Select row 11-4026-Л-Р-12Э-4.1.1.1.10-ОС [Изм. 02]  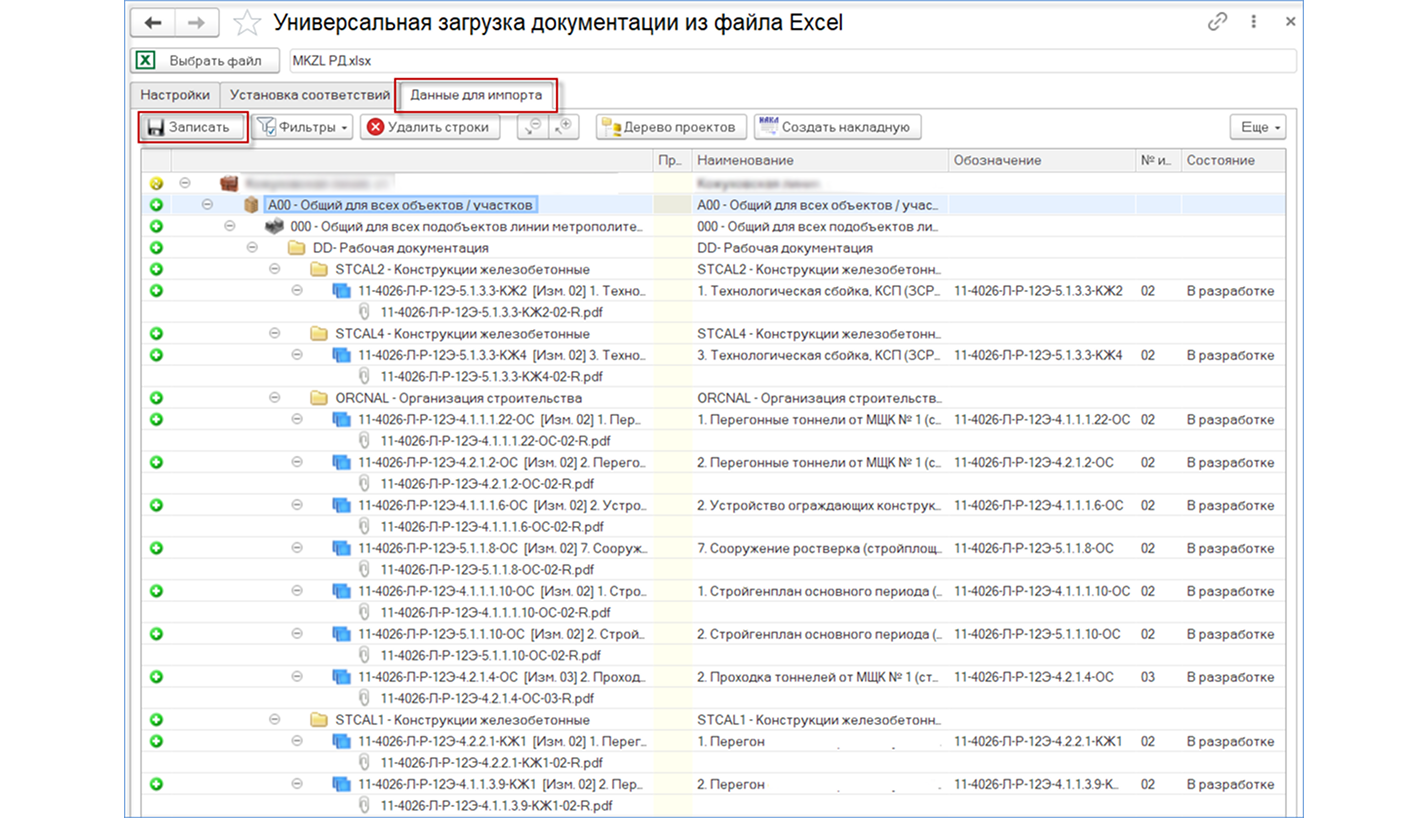[503, 591]
